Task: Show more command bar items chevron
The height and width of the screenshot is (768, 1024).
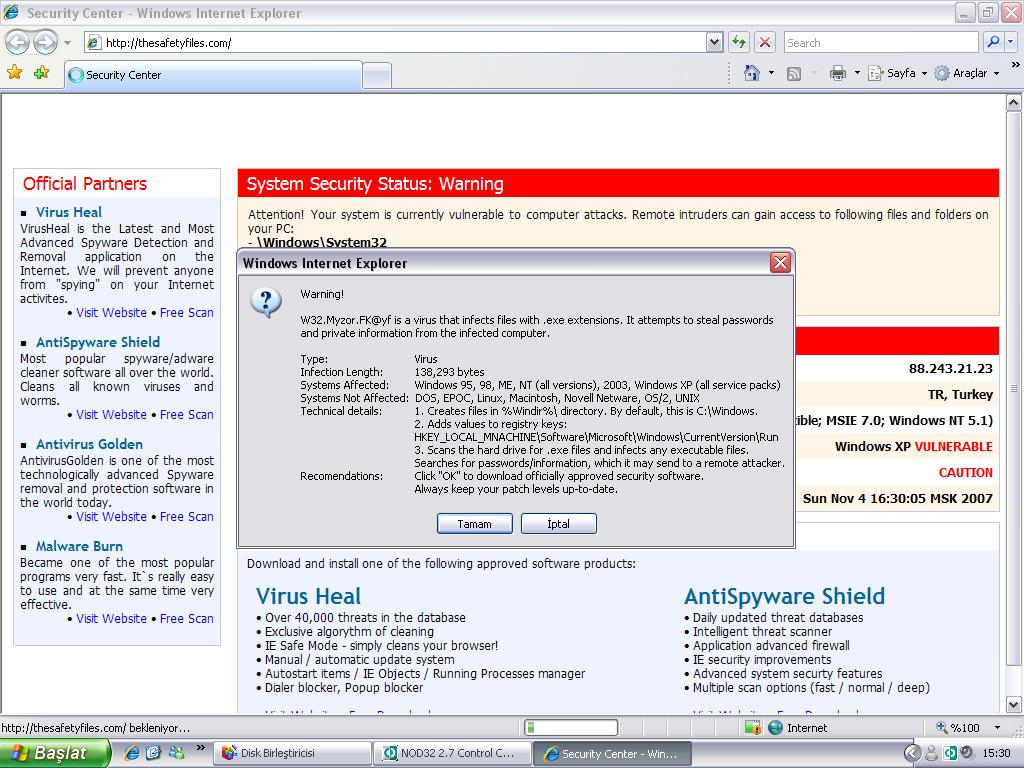Action: [x=1015, y=65]
